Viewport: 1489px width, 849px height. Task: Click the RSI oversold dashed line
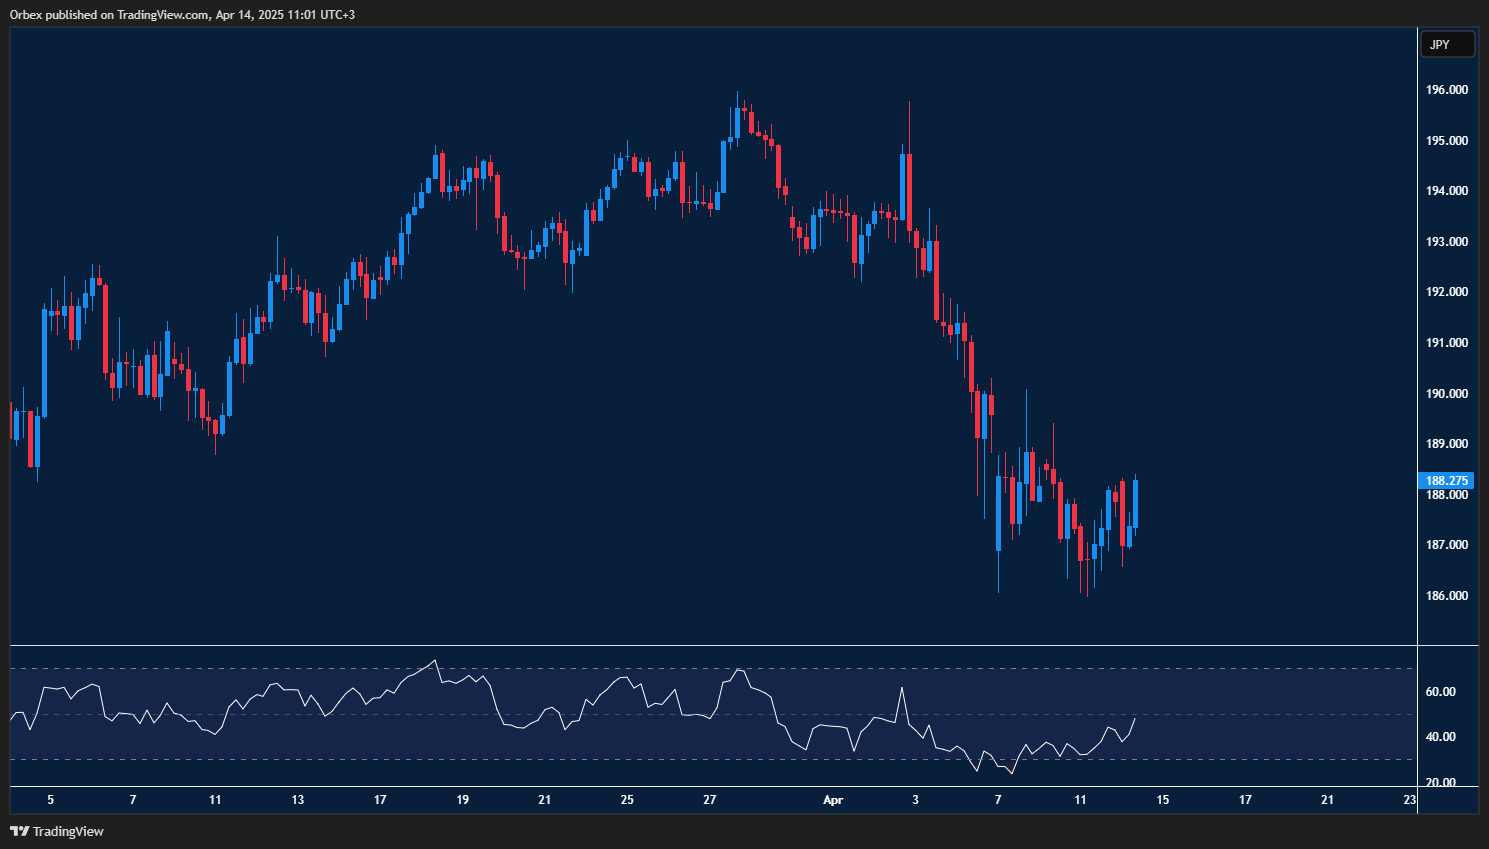(x=700, y=759)
